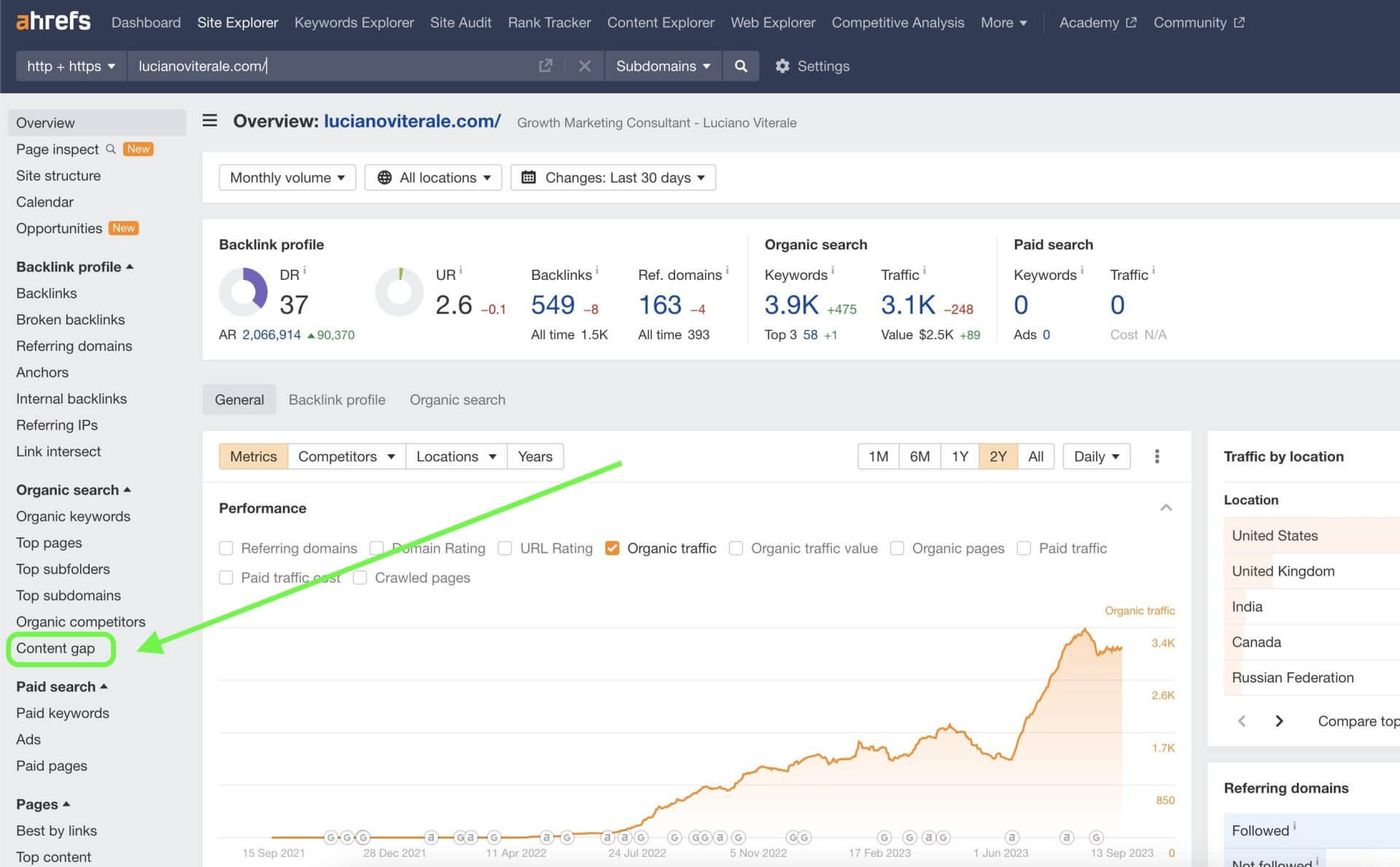Select the General tab
Screen dimensions: 1400x867
coord(239,399)
